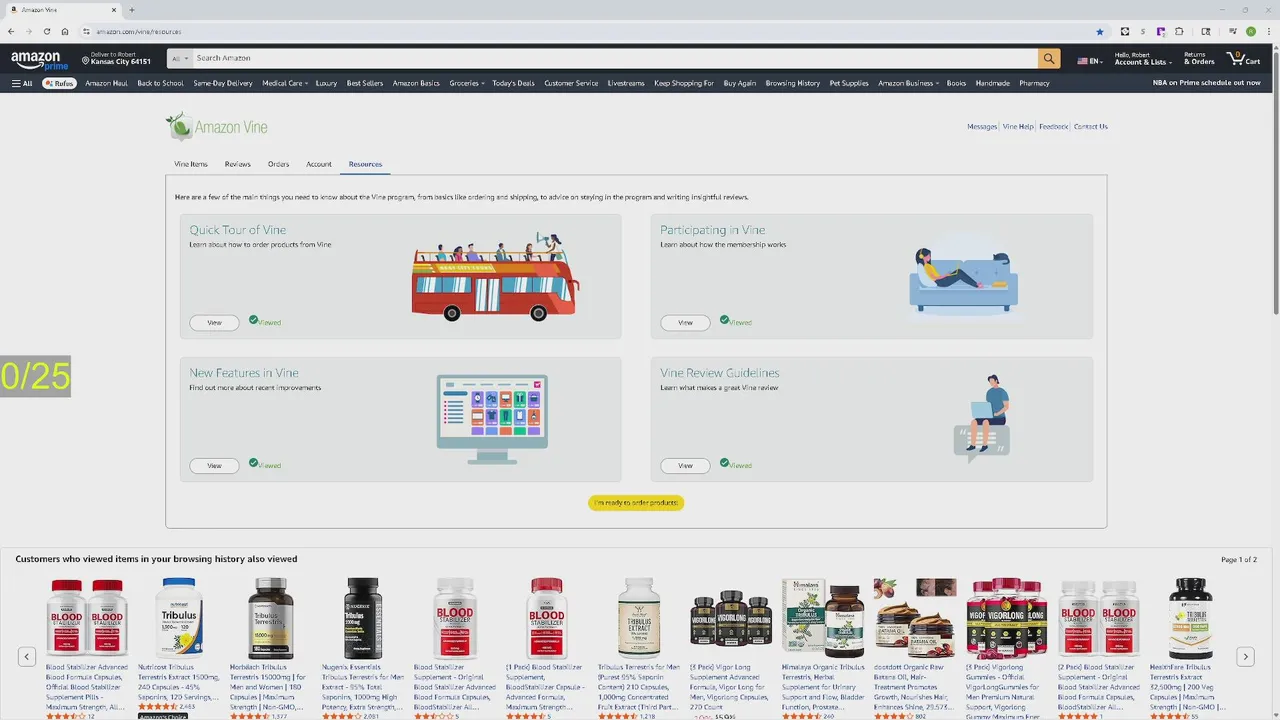The image size is (1280, 720).
Task: Click the search magnifier button
Action: click(x=1048, y=59)
